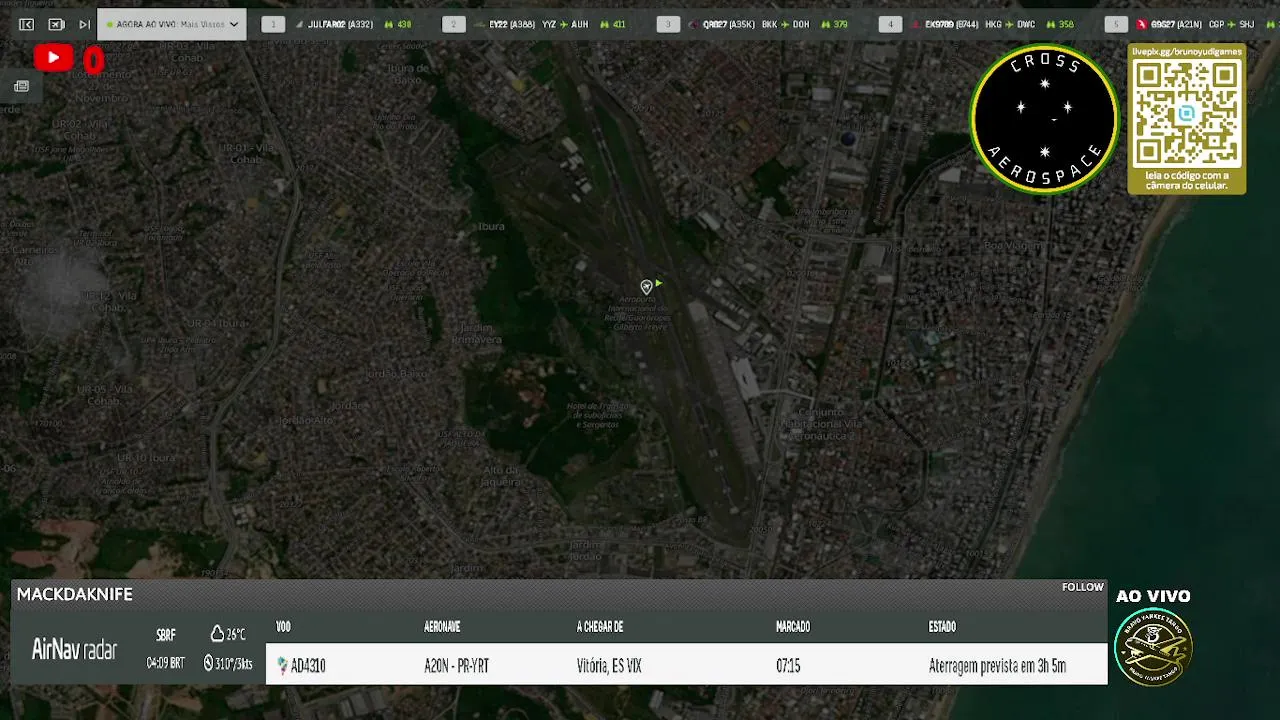Click the rank 2 number badge
Screen dimensions: 1280x720
453,24
